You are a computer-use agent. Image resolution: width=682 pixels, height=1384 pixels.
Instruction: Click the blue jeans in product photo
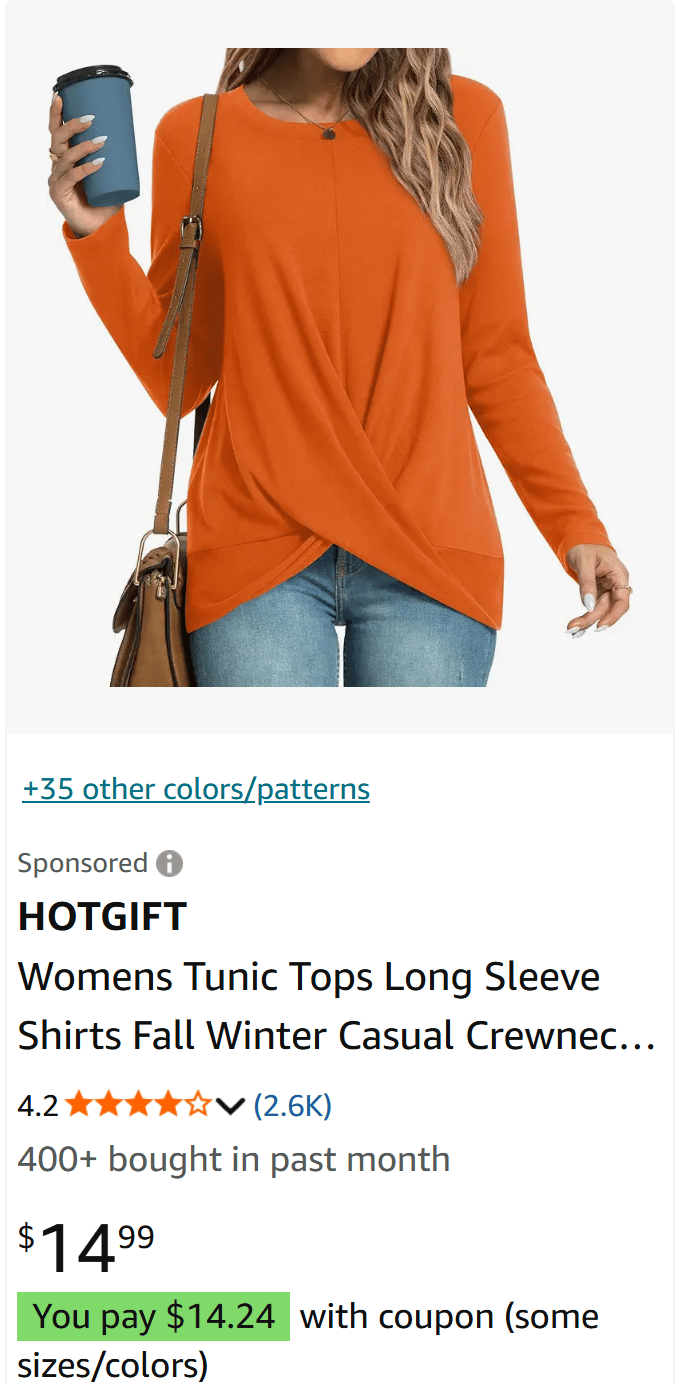tap(342, 625)
